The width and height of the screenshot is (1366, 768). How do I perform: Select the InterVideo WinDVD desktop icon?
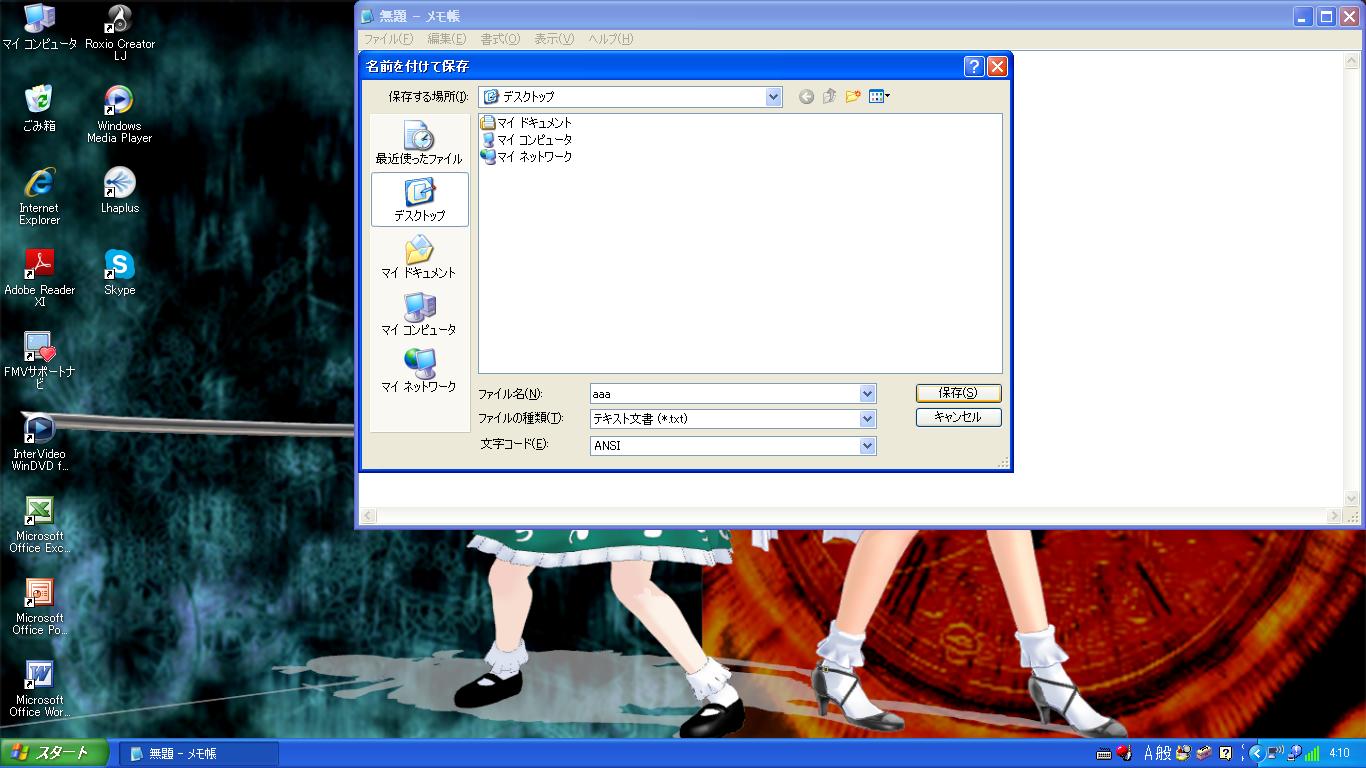pos(39,442)
